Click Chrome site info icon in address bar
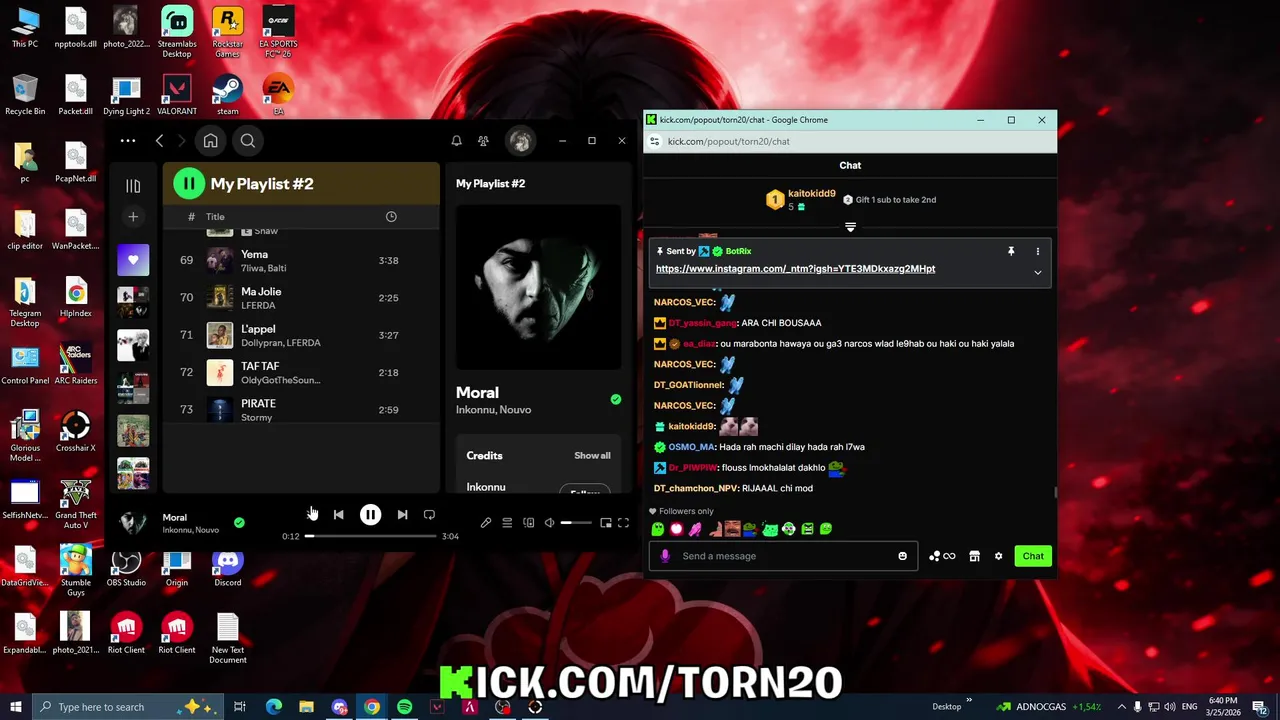Image resolution: width=1280 pixels, height=720 pixels. pos(654,142)
